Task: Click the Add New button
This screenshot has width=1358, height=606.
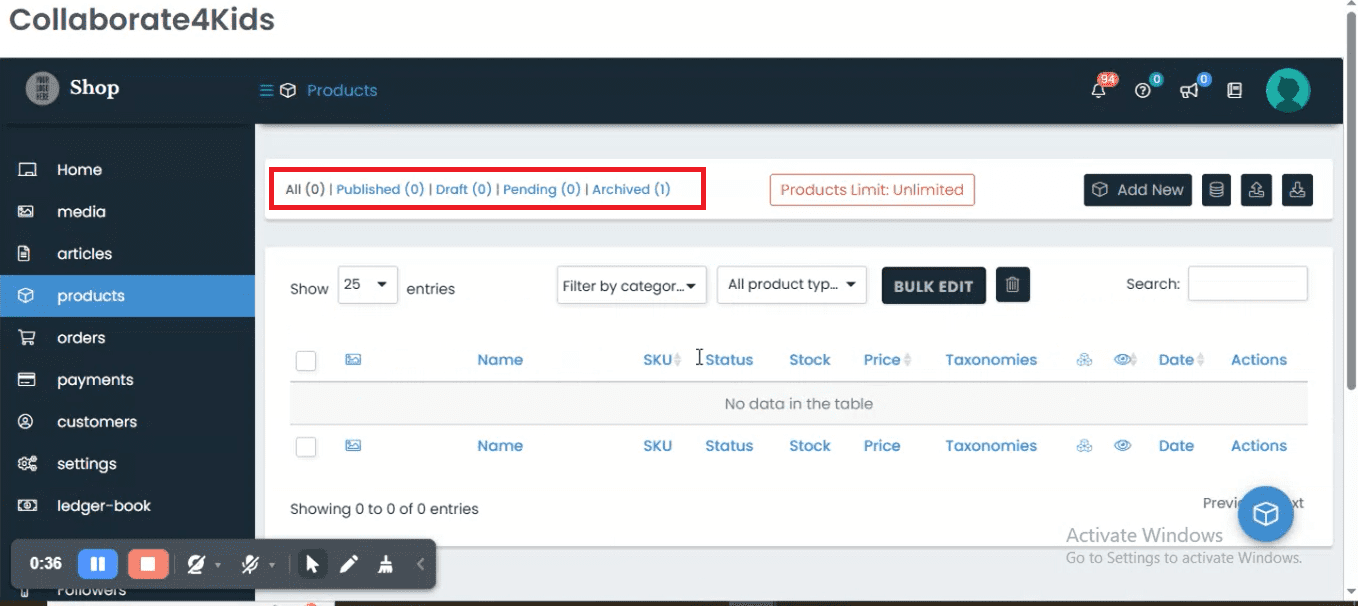Action: [1137, 189]
